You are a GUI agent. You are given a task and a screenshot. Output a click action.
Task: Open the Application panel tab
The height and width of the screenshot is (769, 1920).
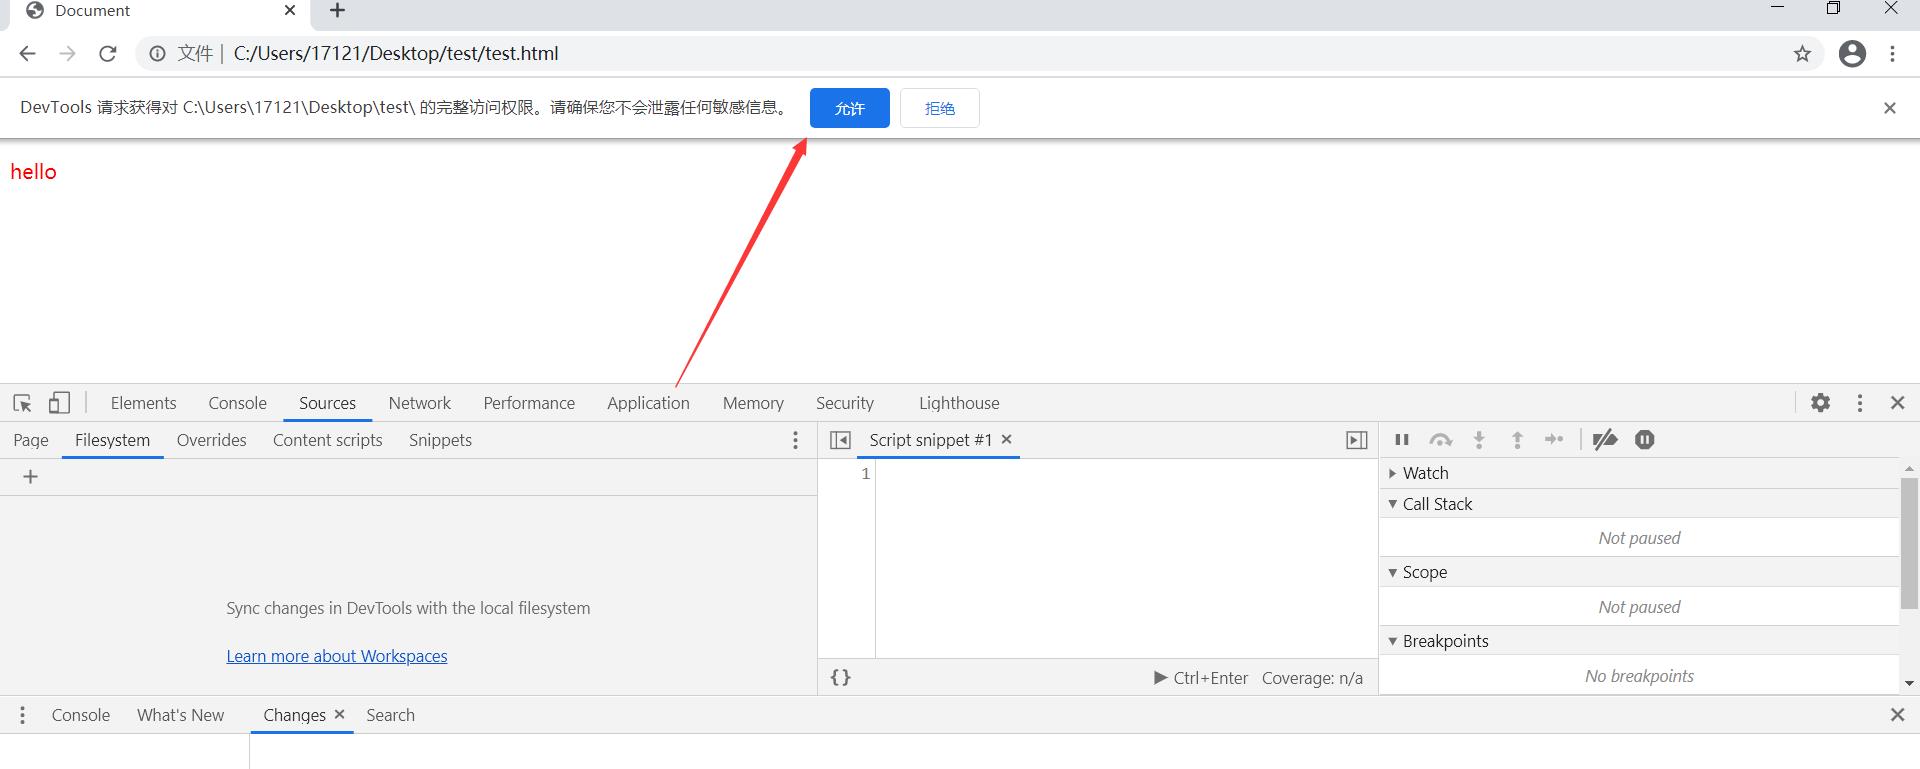point(648,403)
